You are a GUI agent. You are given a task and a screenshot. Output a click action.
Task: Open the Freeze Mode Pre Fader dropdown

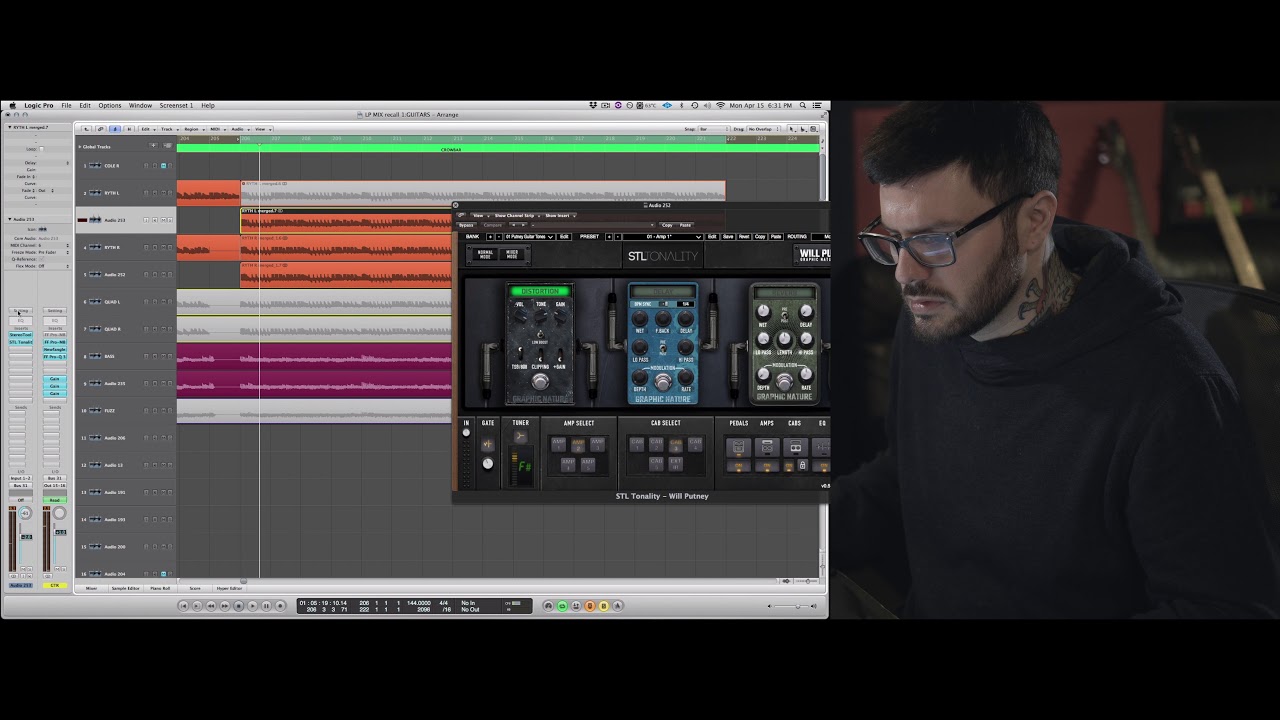(54, 252)
